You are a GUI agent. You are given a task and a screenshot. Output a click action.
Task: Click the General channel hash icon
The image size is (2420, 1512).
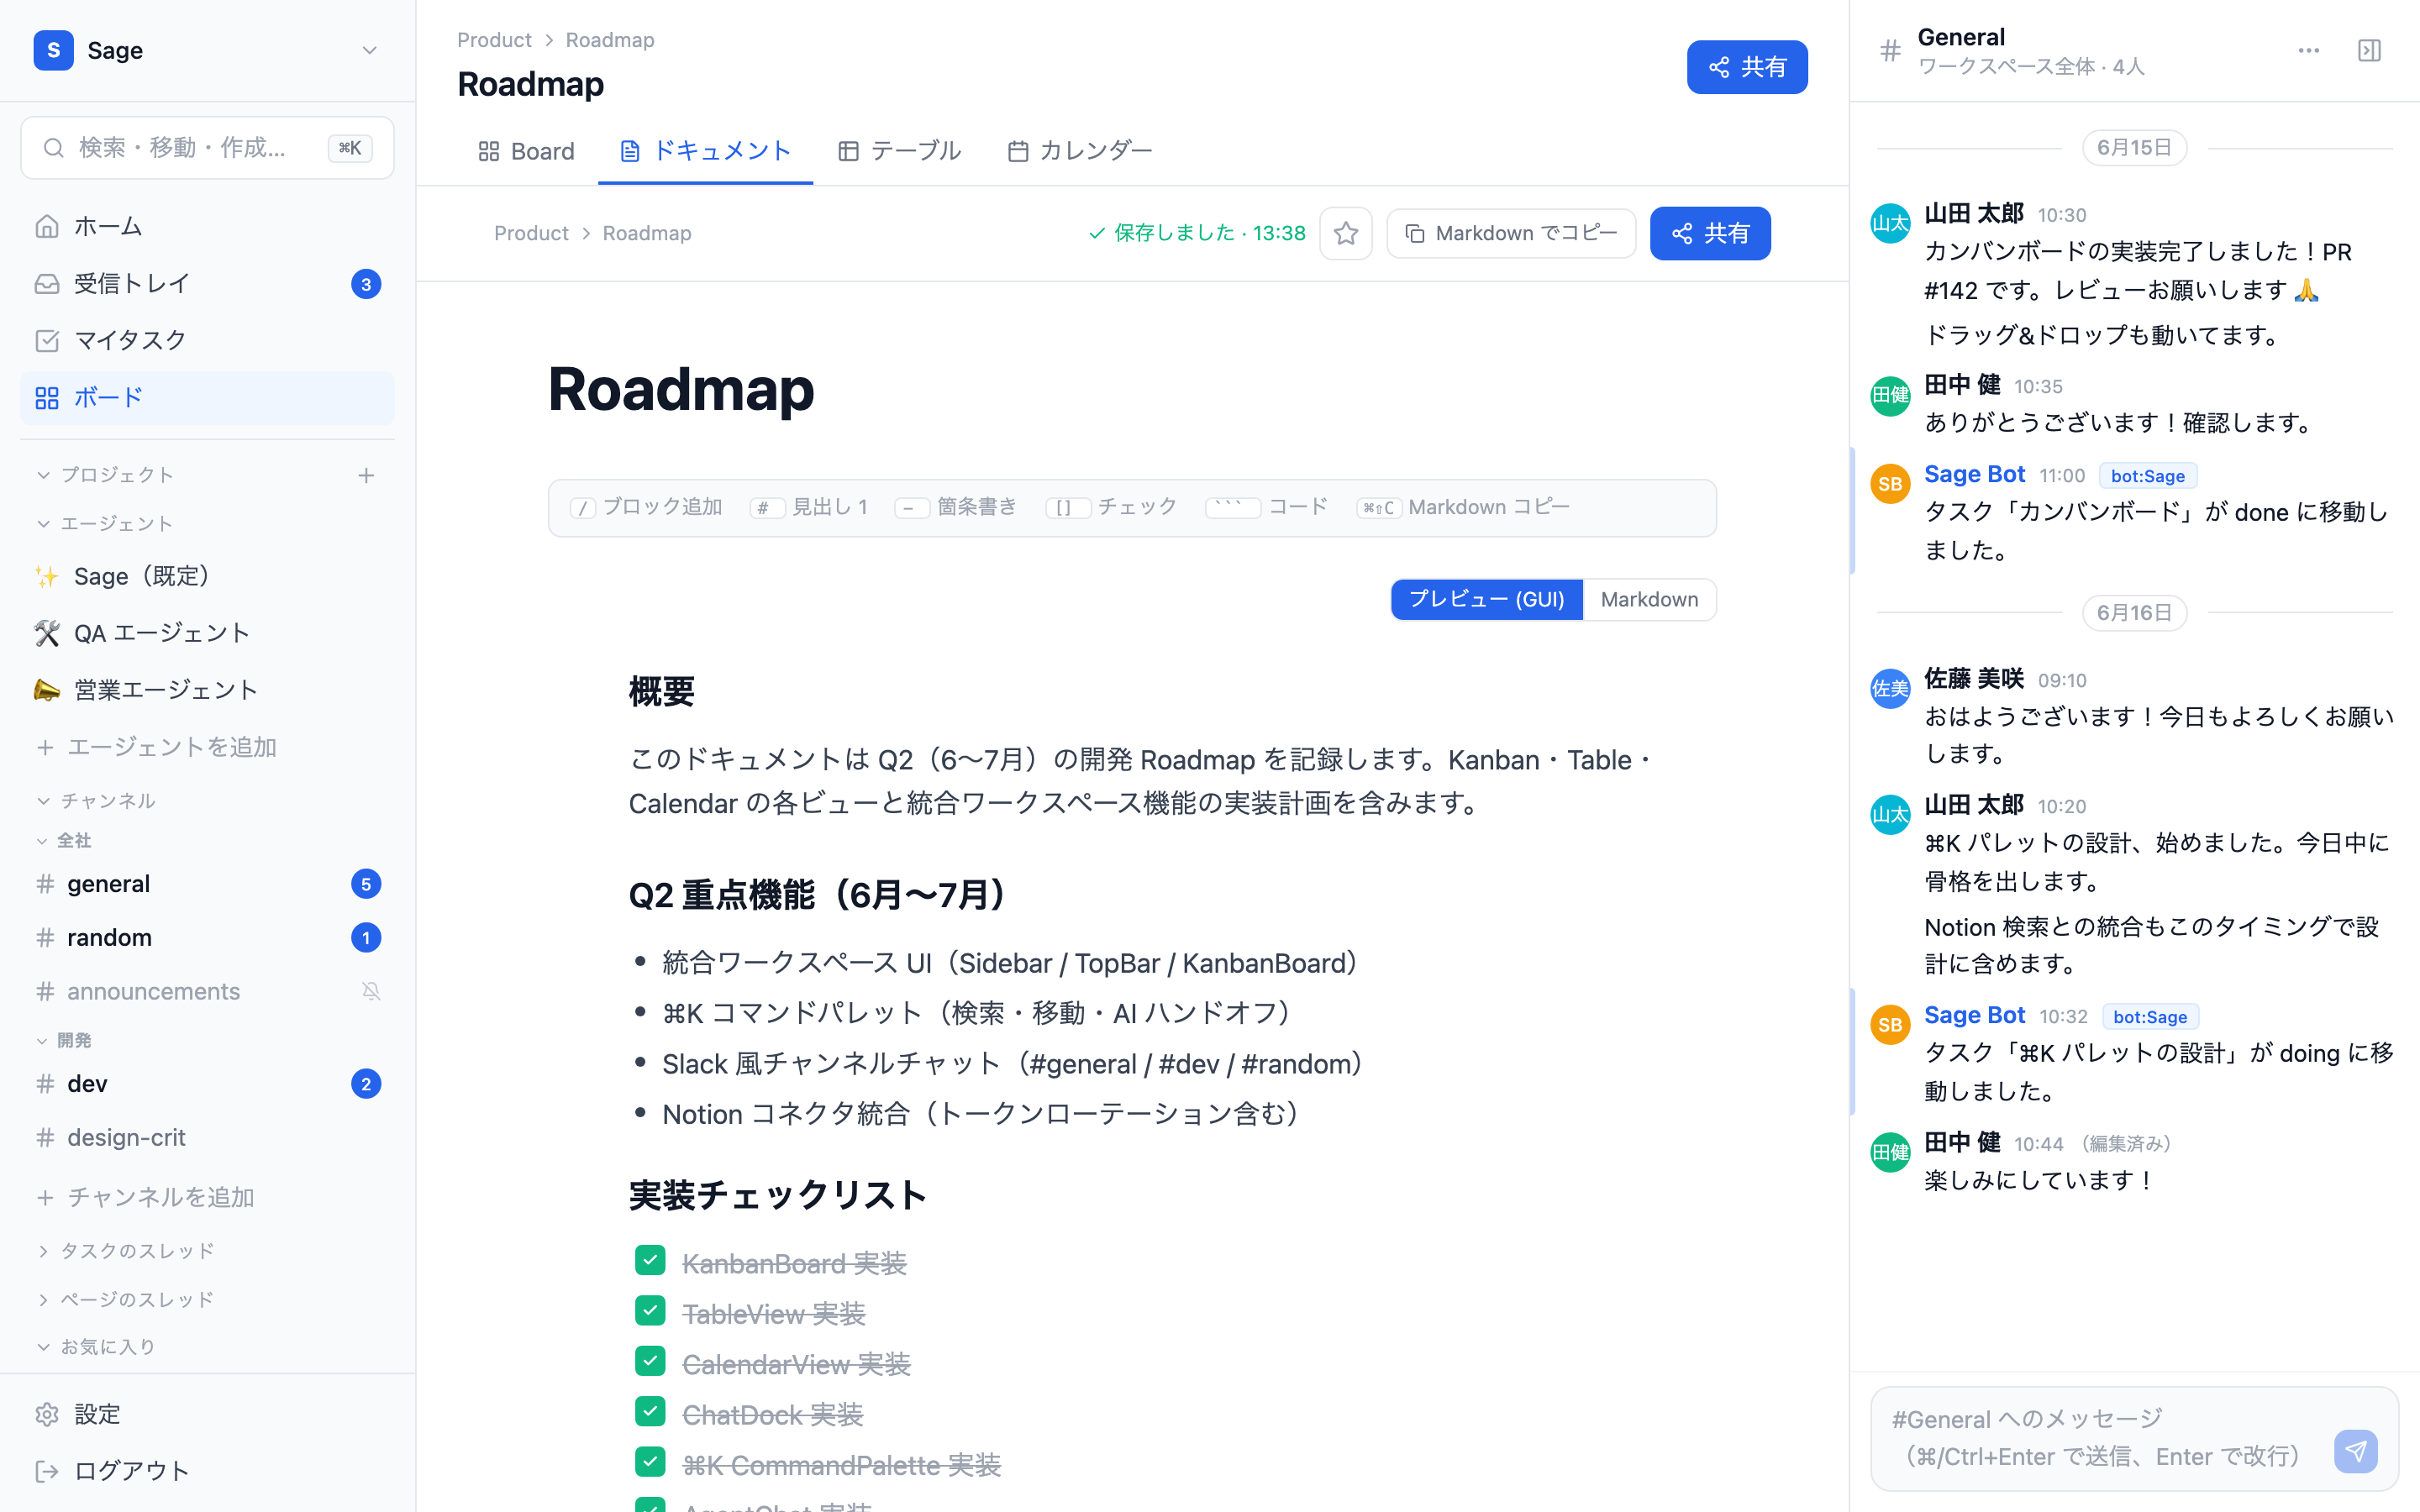pos(1890,50)
